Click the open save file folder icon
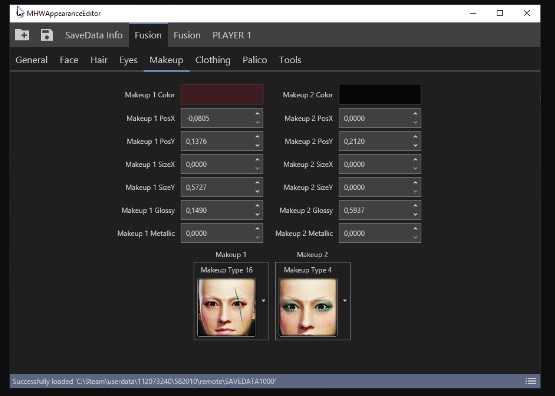Image resolution: width=555 pixels, height=396 pixels. [22, 35]
